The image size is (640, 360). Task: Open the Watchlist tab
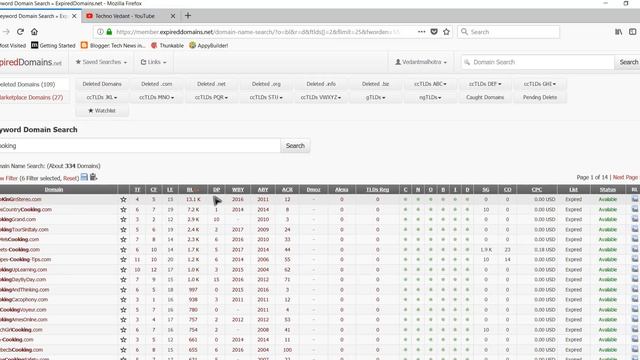click(x=102, y=111)
